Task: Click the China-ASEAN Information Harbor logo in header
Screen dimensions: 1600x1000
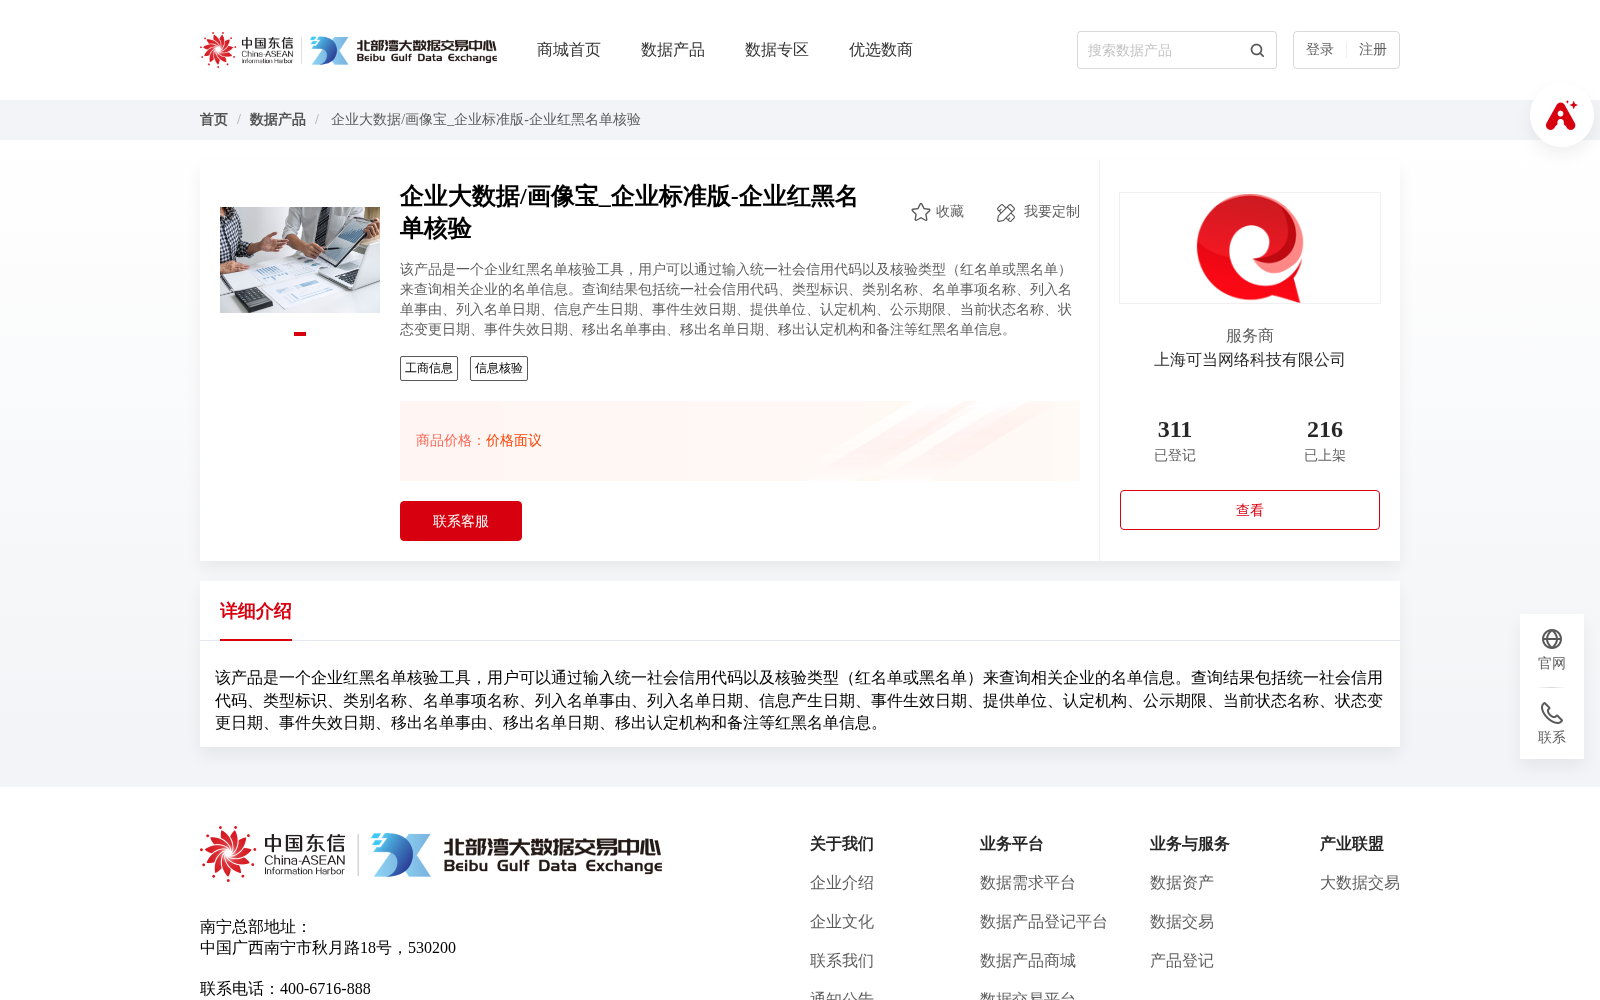Action: [x=247, y=50]
